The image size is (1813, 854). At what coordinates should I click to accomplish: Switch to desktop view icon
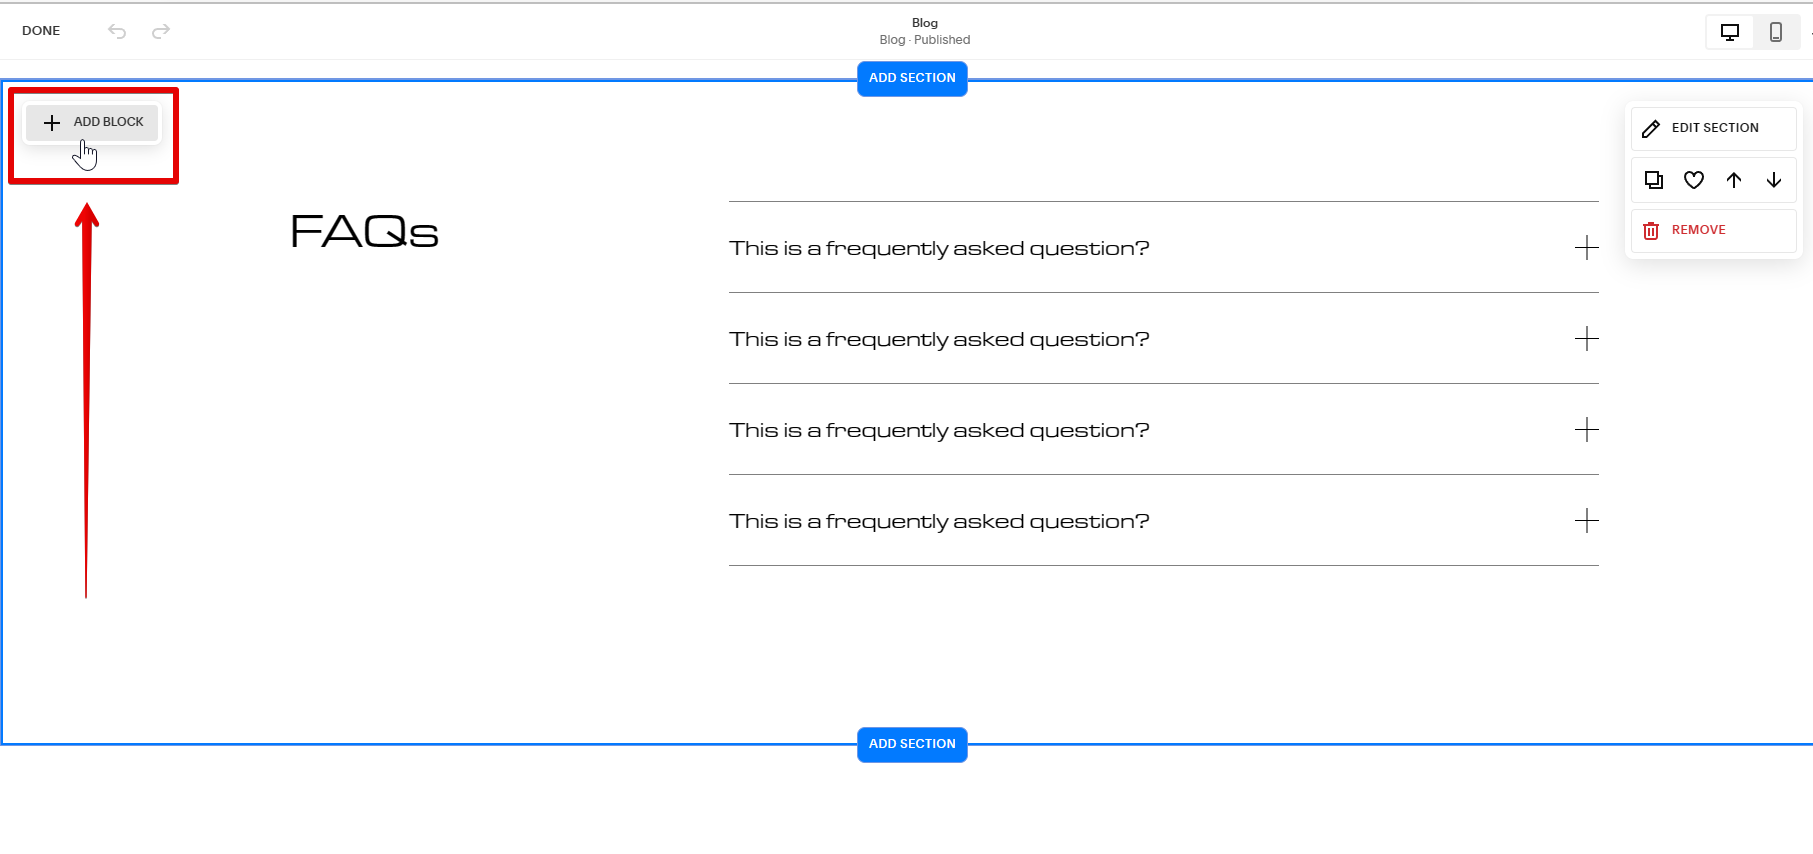[x=1730, y=32]
